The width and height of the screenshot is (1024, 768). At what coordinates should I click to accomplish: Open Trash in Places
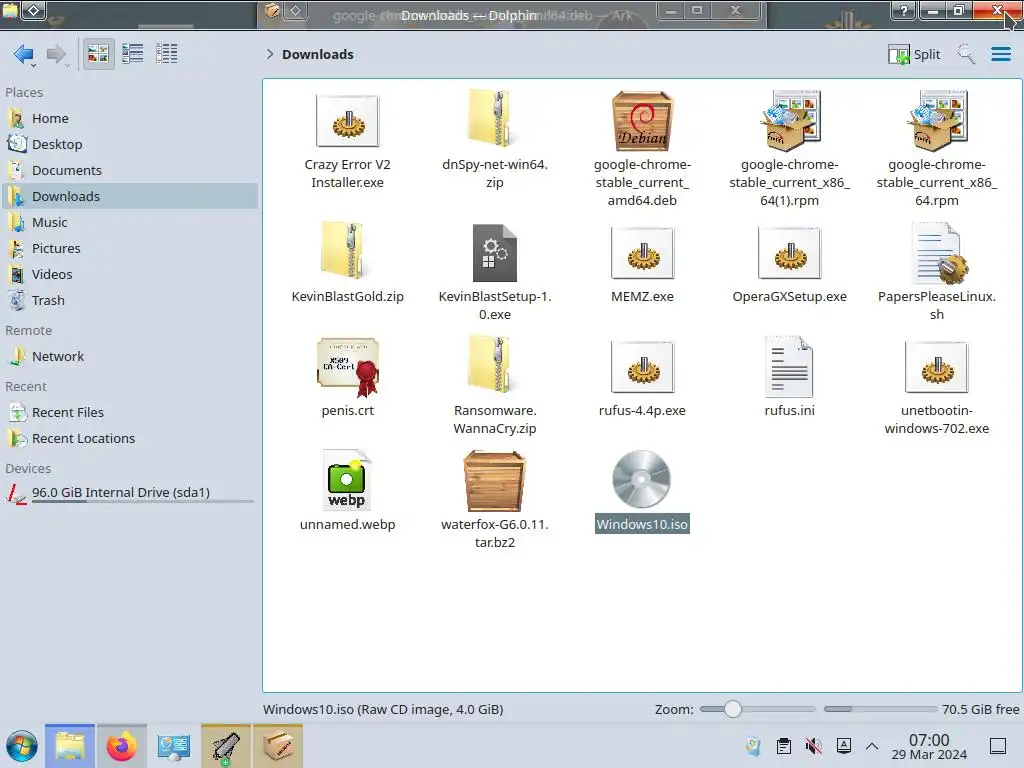tap(130, 301)
